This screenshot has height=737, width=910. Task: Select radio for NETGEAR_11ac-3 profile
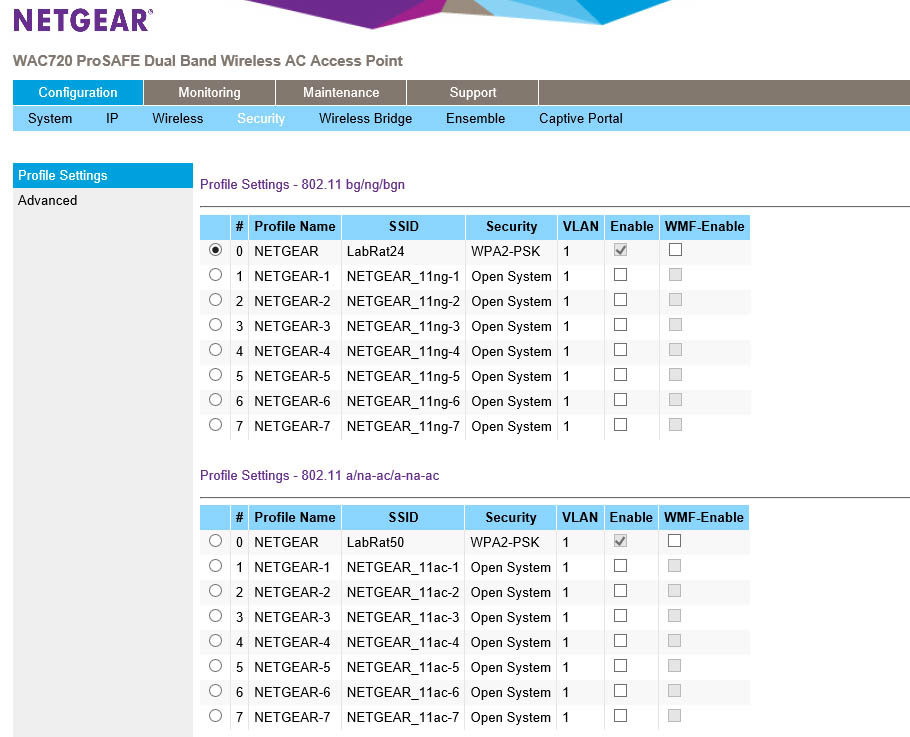click(215, 615)
